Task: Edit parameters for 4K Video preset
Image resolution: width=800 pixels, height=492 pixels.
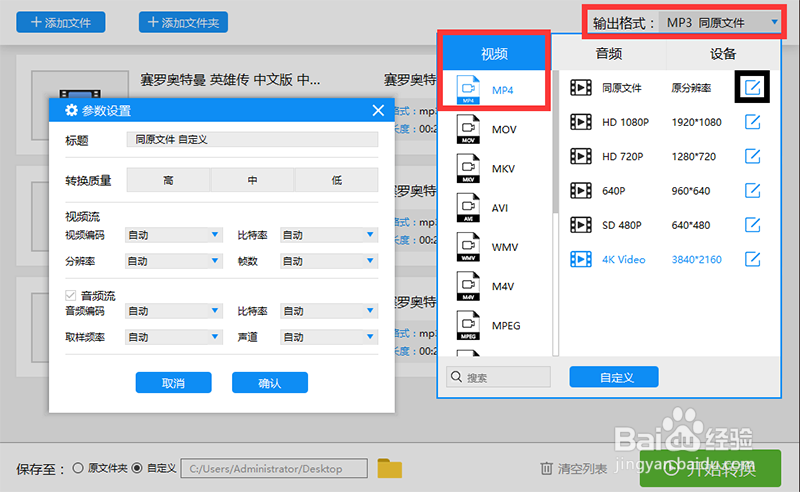Action: click(753, 259)
